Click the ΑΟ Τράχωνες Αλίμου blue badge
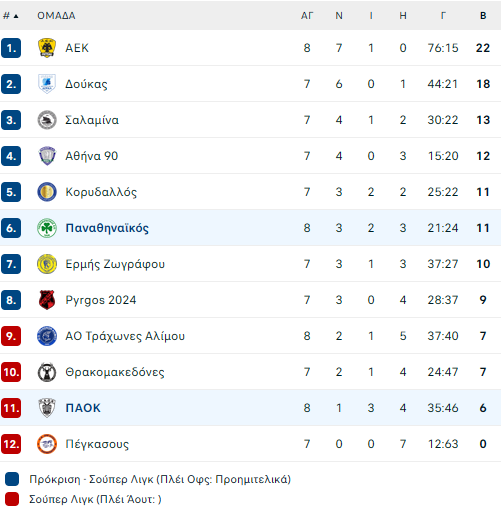 pyautogui.click(x=47, y=336)
